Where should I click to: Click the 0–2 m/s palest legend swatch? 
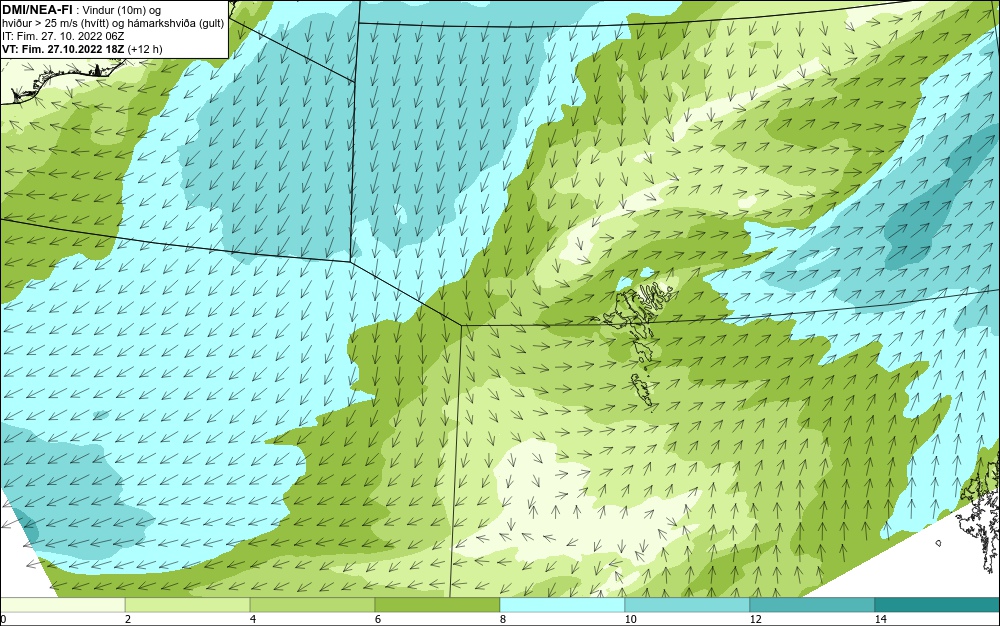click(x=62, y=605)
